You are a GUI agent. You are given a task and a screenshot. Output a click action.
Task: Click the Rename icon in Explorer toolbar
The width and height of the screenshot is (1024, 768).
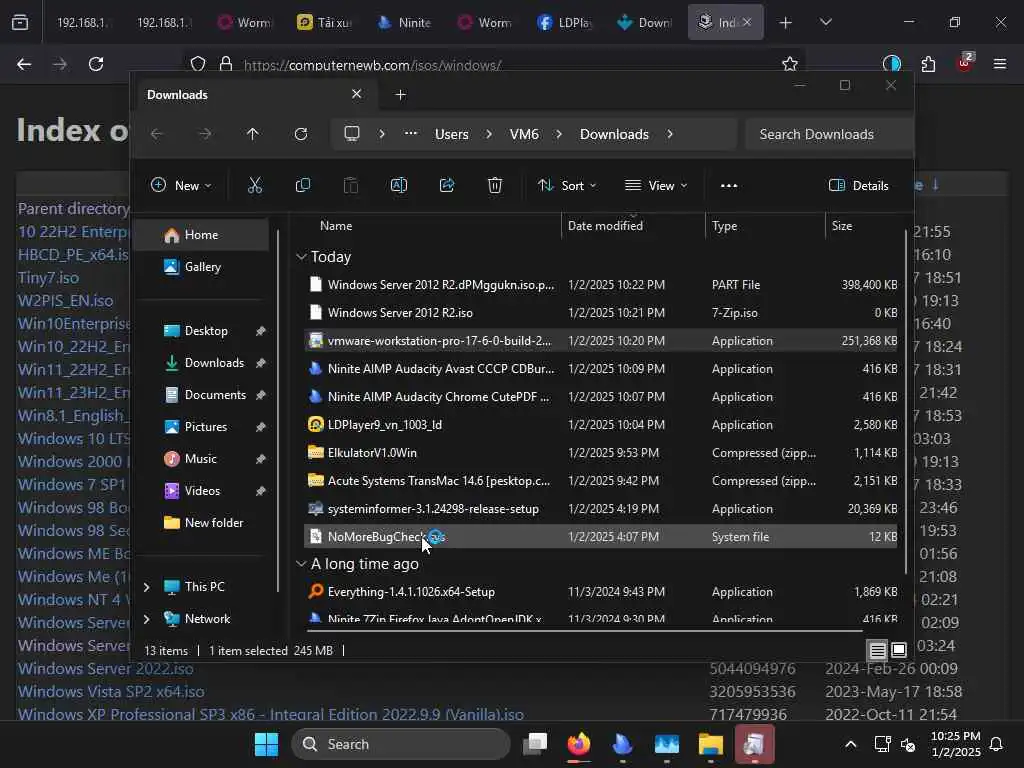point(399,185)
